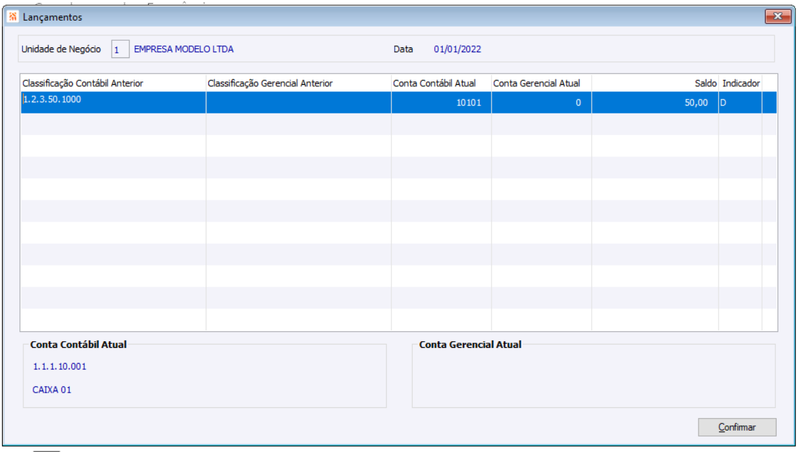The image size is (800, 452).
Task: Click the Unidade de Negócio label
Action: point(61,49)
